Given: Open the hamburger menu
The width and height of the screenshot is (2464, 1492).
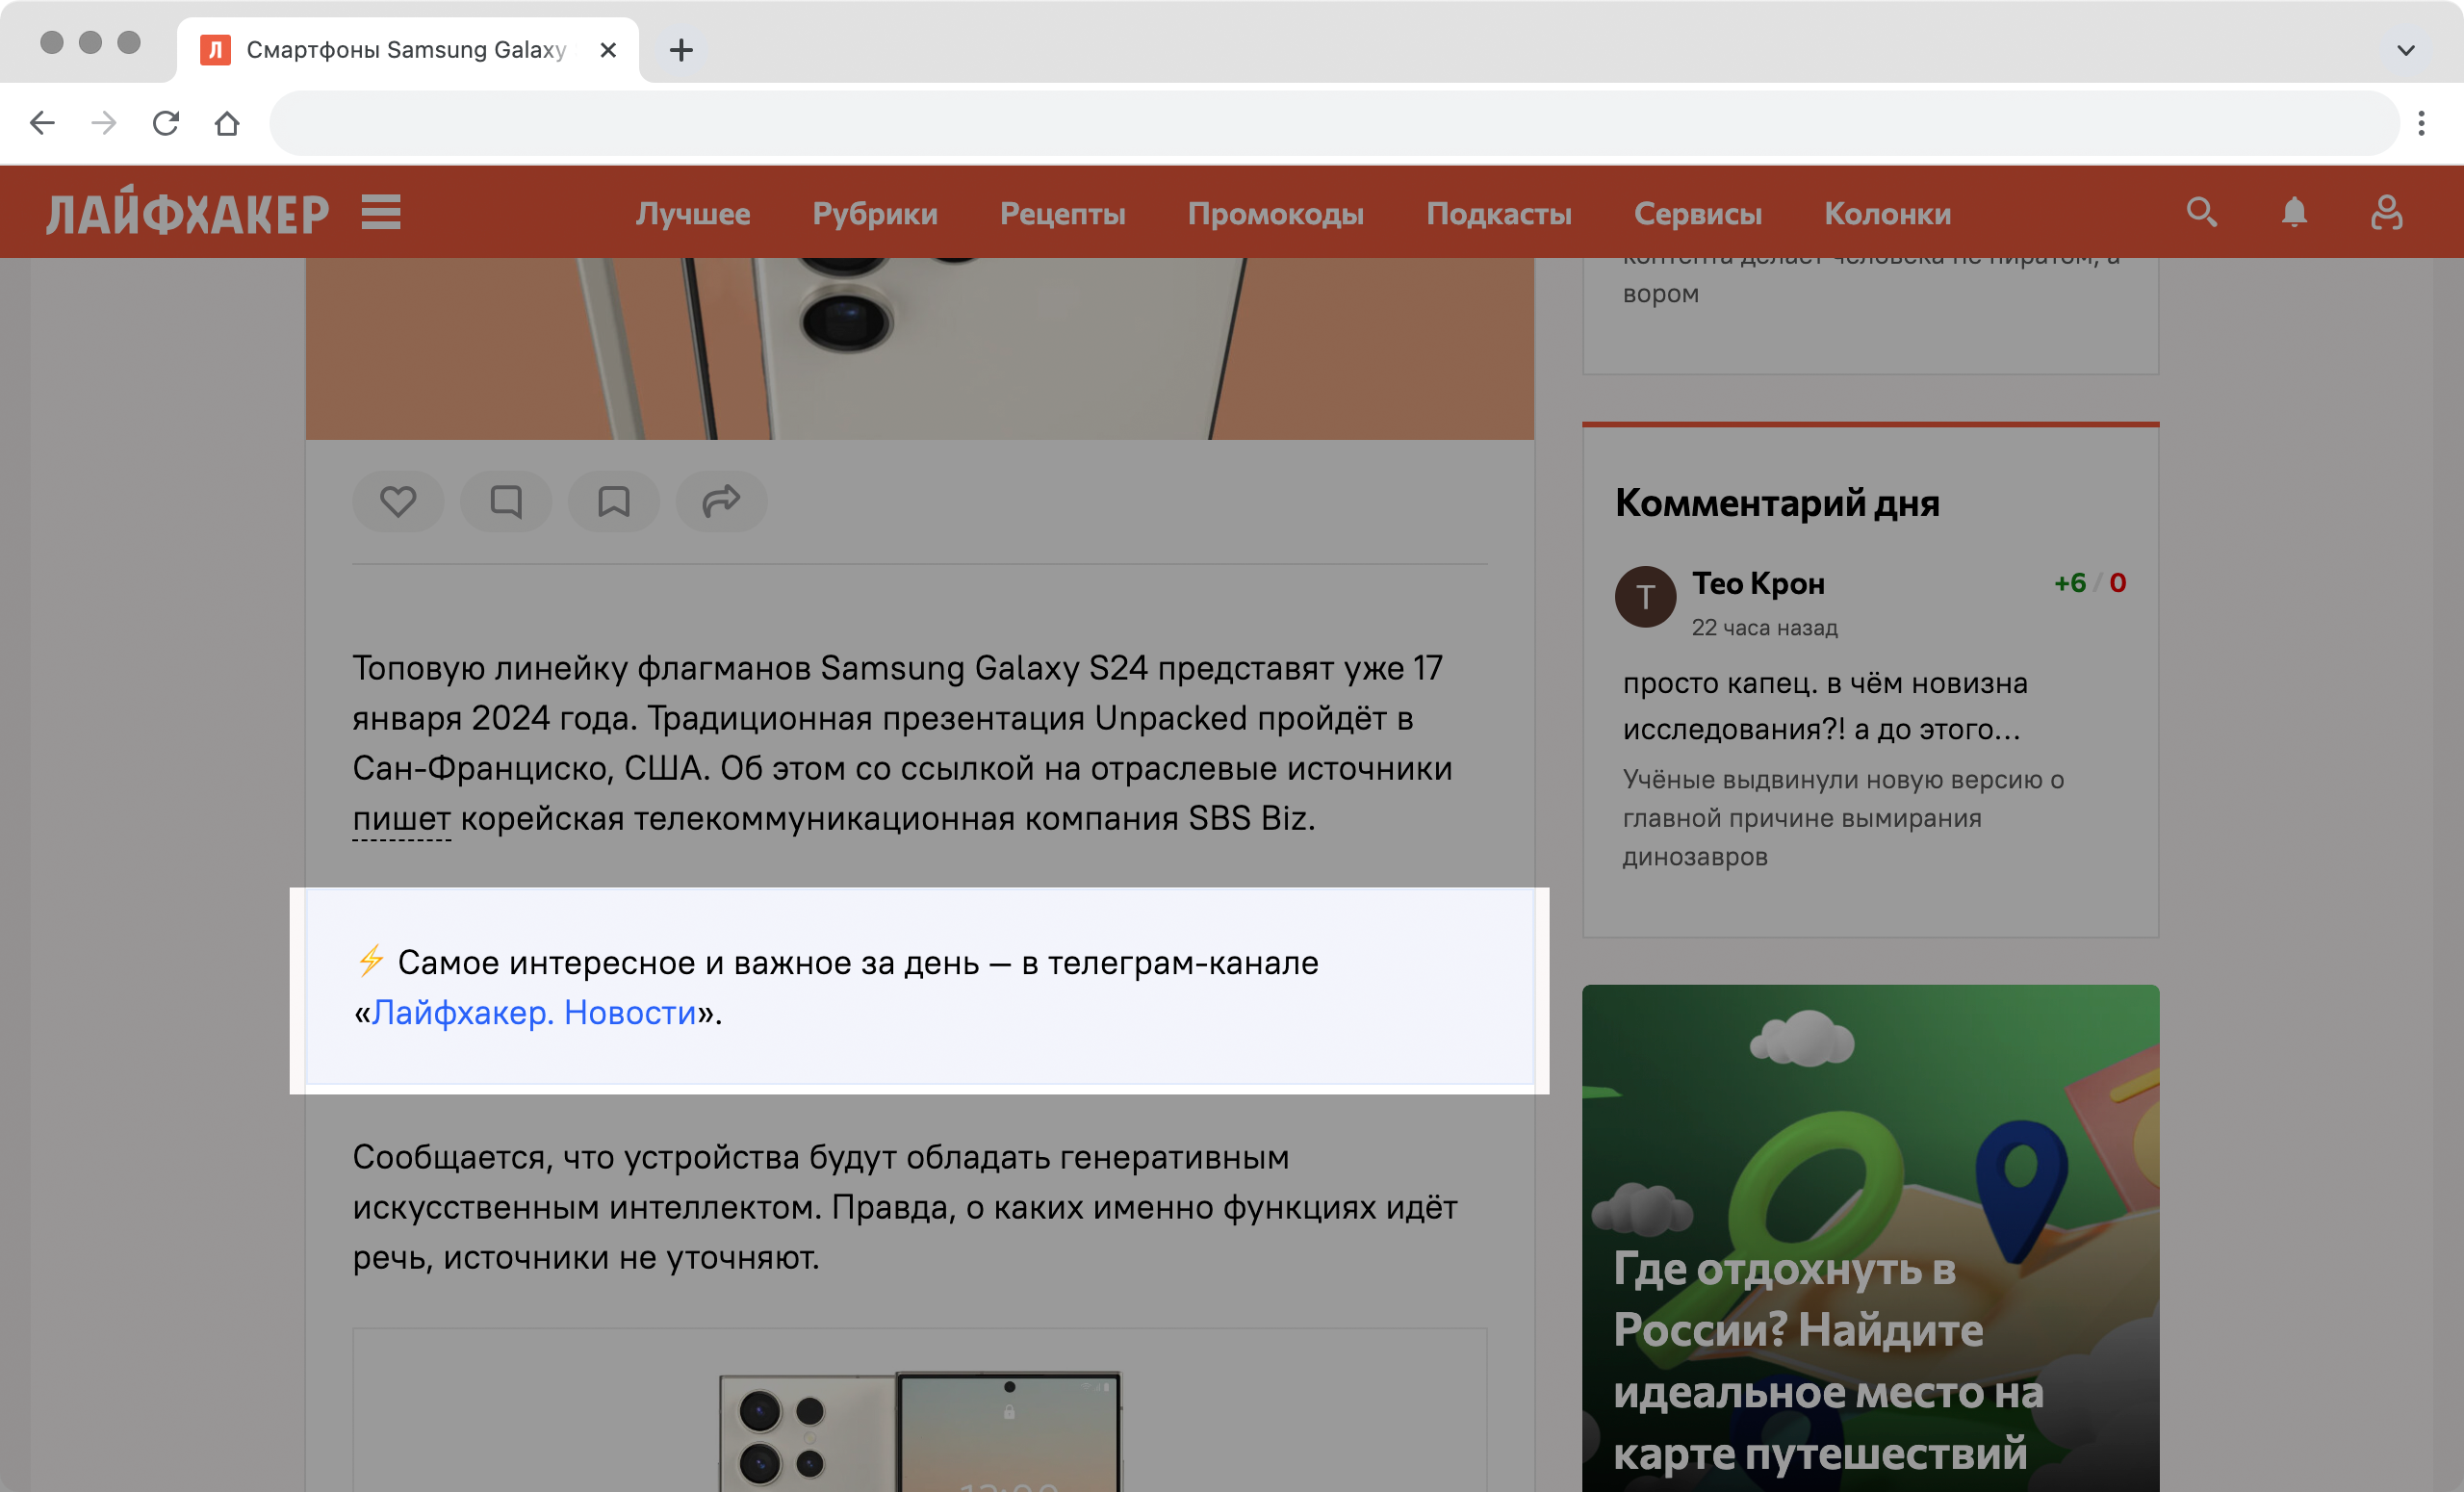Looking at the screenshot, I should pos(381,212).
